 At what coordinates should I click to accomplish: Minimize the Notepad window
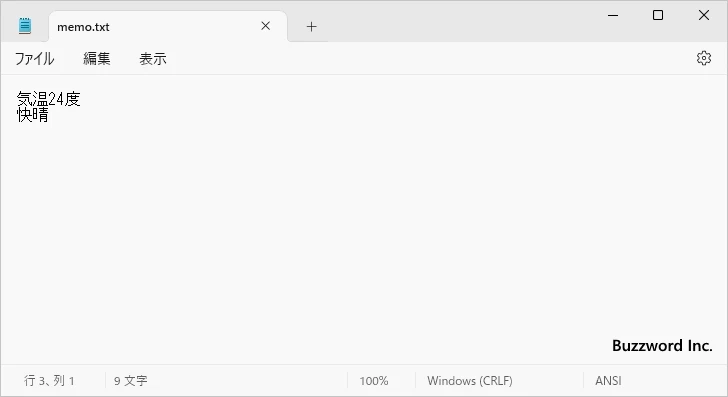pyautogui.click(x=613, y=15)
